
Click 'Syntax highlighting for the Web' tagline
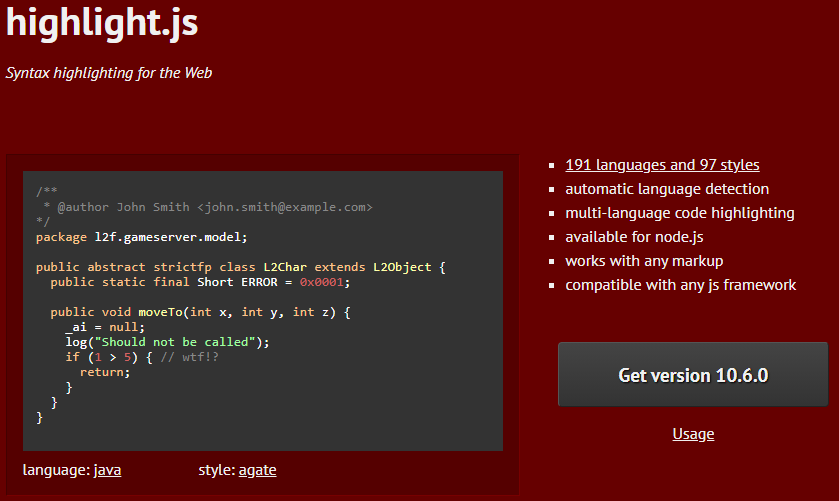[x=109, y=73]
